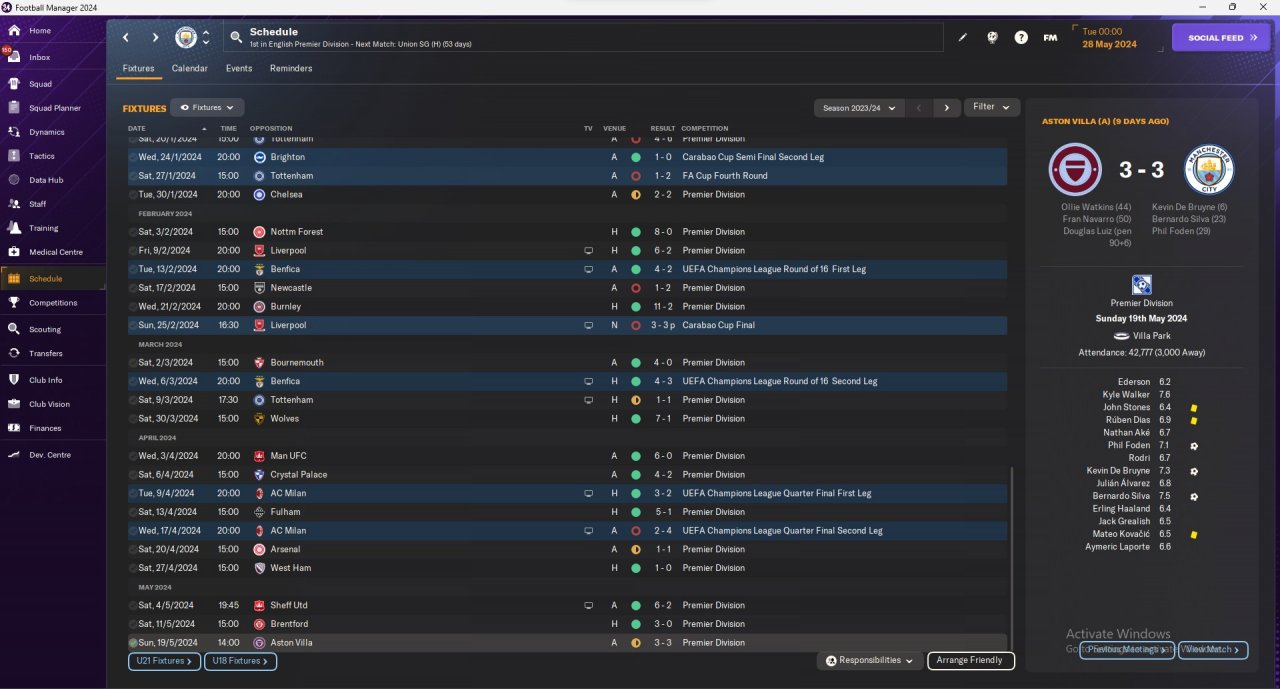The height and width of the screenshot is (689, 1280).
Task: Click Manchester City club badge in header
Action: pos(186,38)
